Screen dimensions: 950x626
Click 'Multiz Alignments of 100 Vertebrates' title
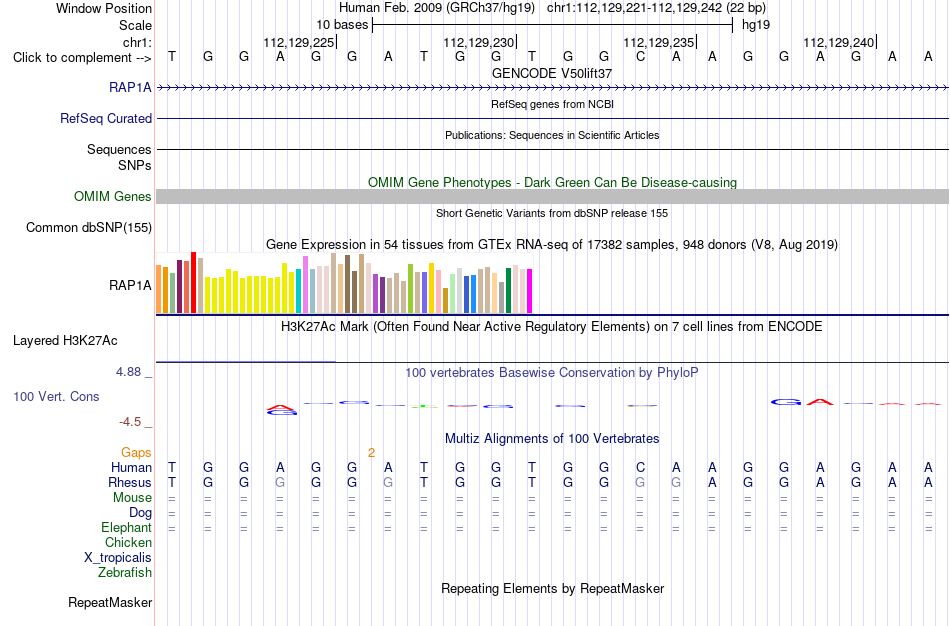pos(552,438)
